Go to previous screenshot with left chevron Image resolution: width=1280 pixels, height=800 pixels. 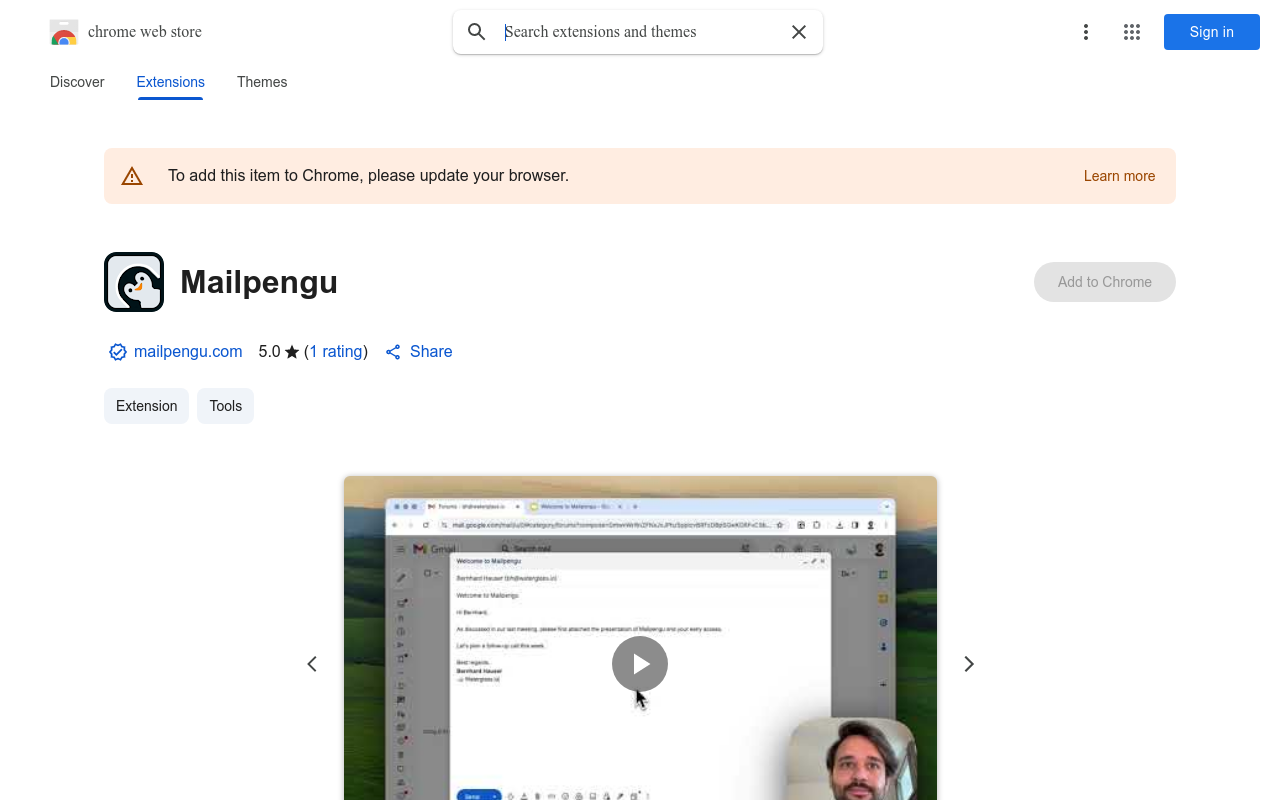(312, 664)
